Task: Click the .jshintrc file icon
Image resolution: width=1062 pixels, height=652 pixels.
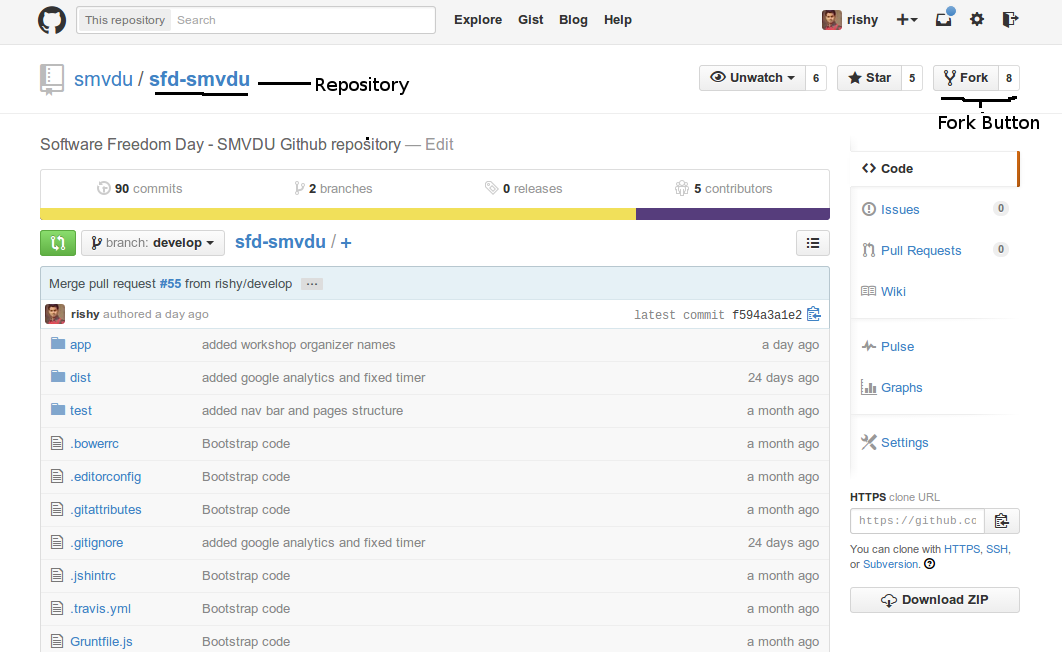Action: (x=57, y=575)
